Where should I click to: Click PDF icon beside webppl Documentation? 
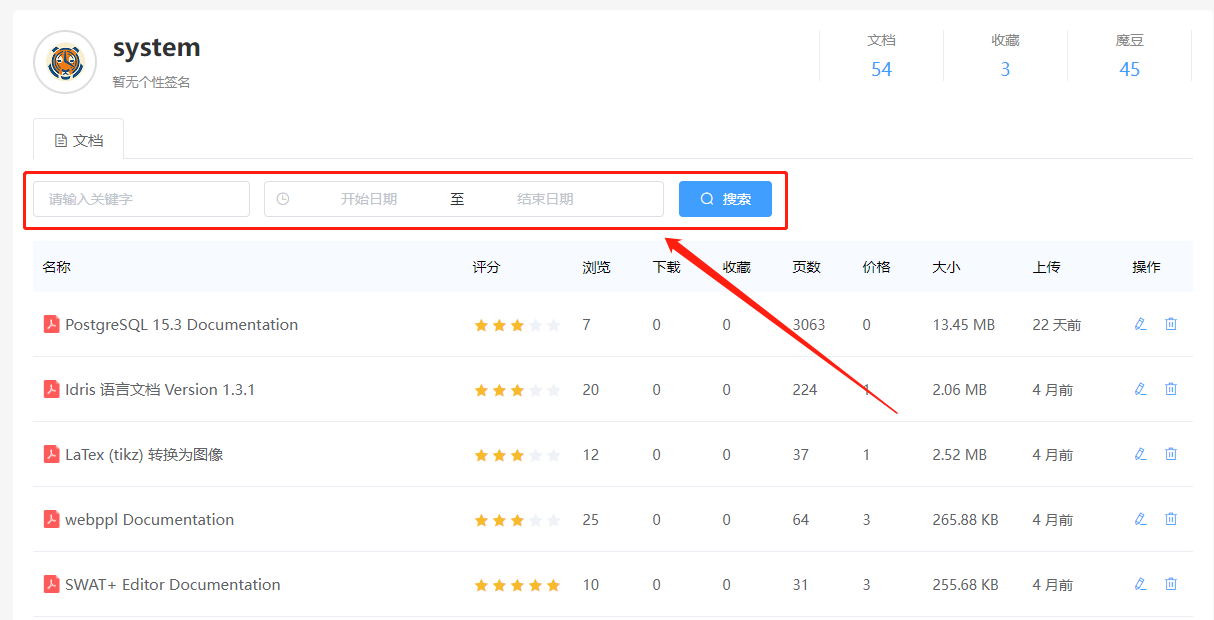[x=51, y=519]
